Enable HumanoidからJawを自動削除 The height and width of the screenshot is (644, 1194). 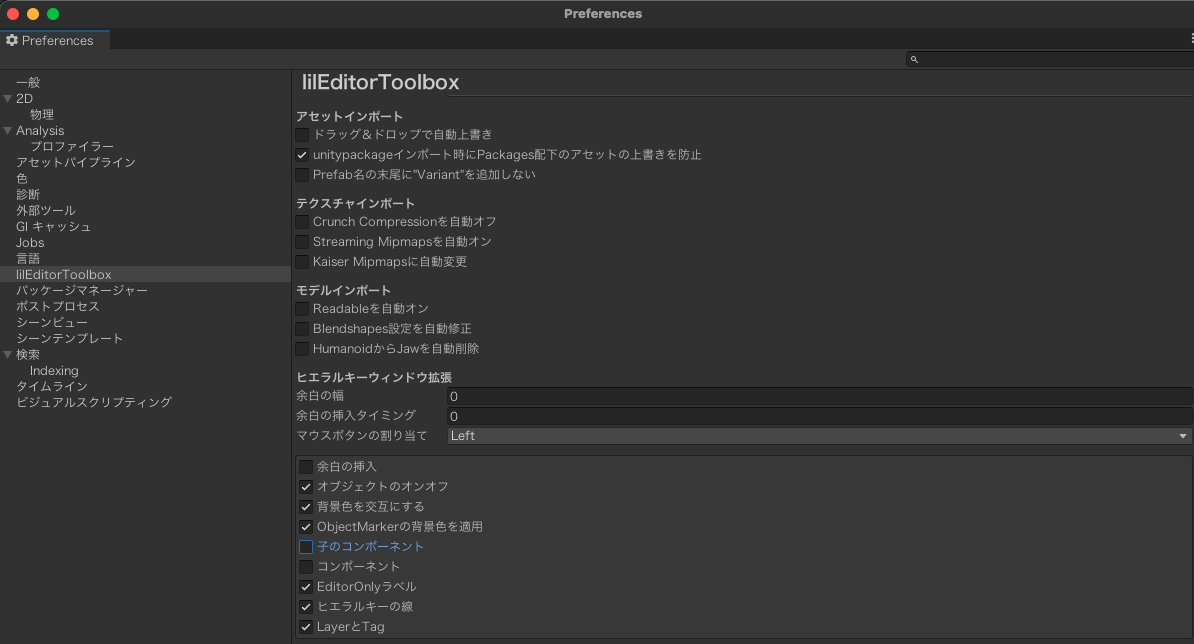pyautogui.click(x=302, y=348)
